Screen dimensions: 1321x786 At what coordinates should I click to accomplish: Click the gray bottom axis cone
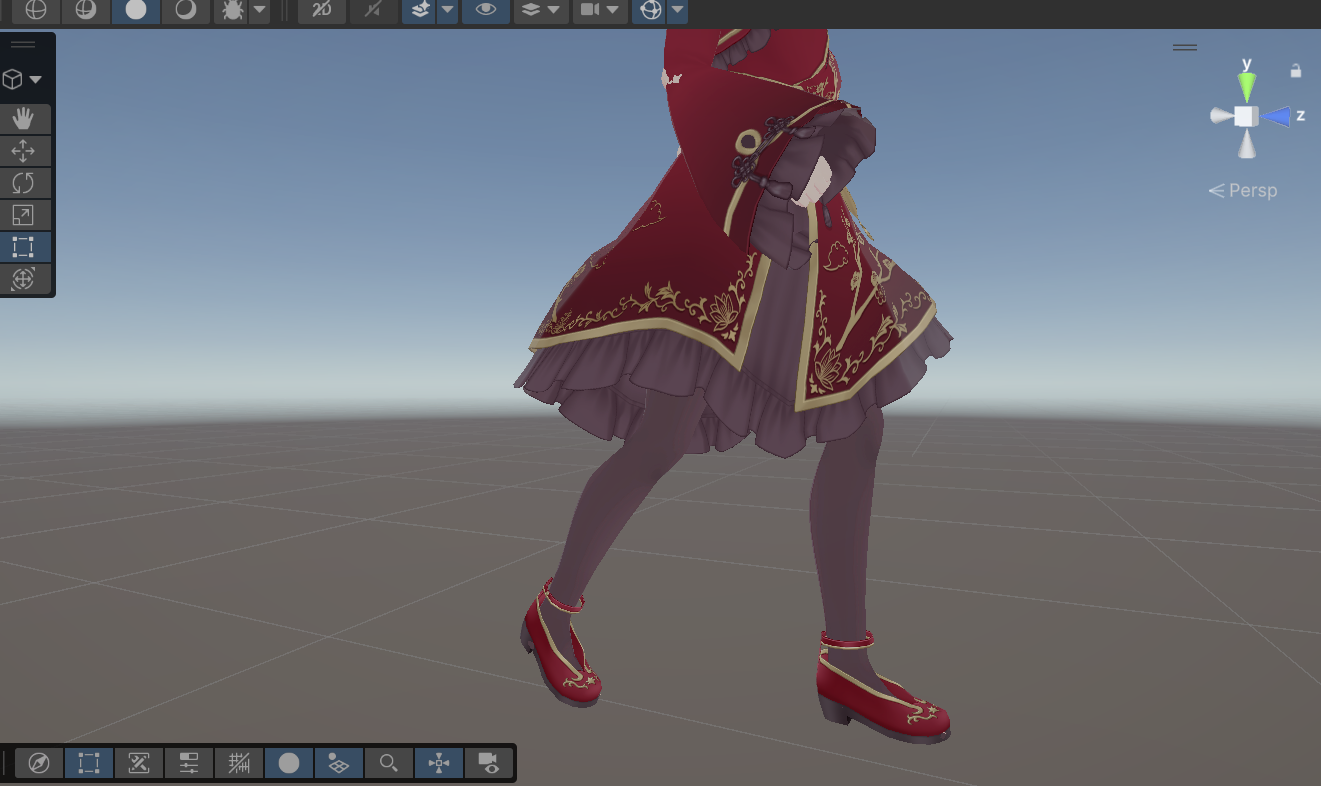point(1246,145)
